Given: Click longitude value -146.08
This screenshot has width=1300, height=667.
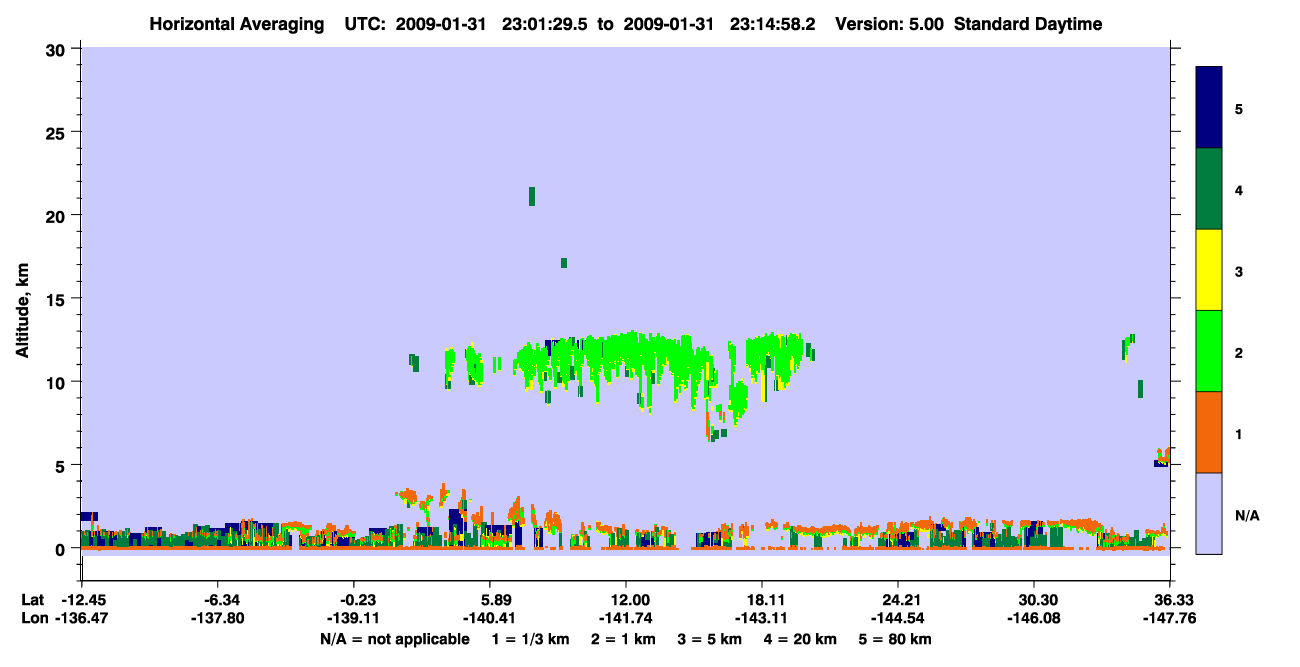Looking at the screenshot, I should coord(1033,618).
